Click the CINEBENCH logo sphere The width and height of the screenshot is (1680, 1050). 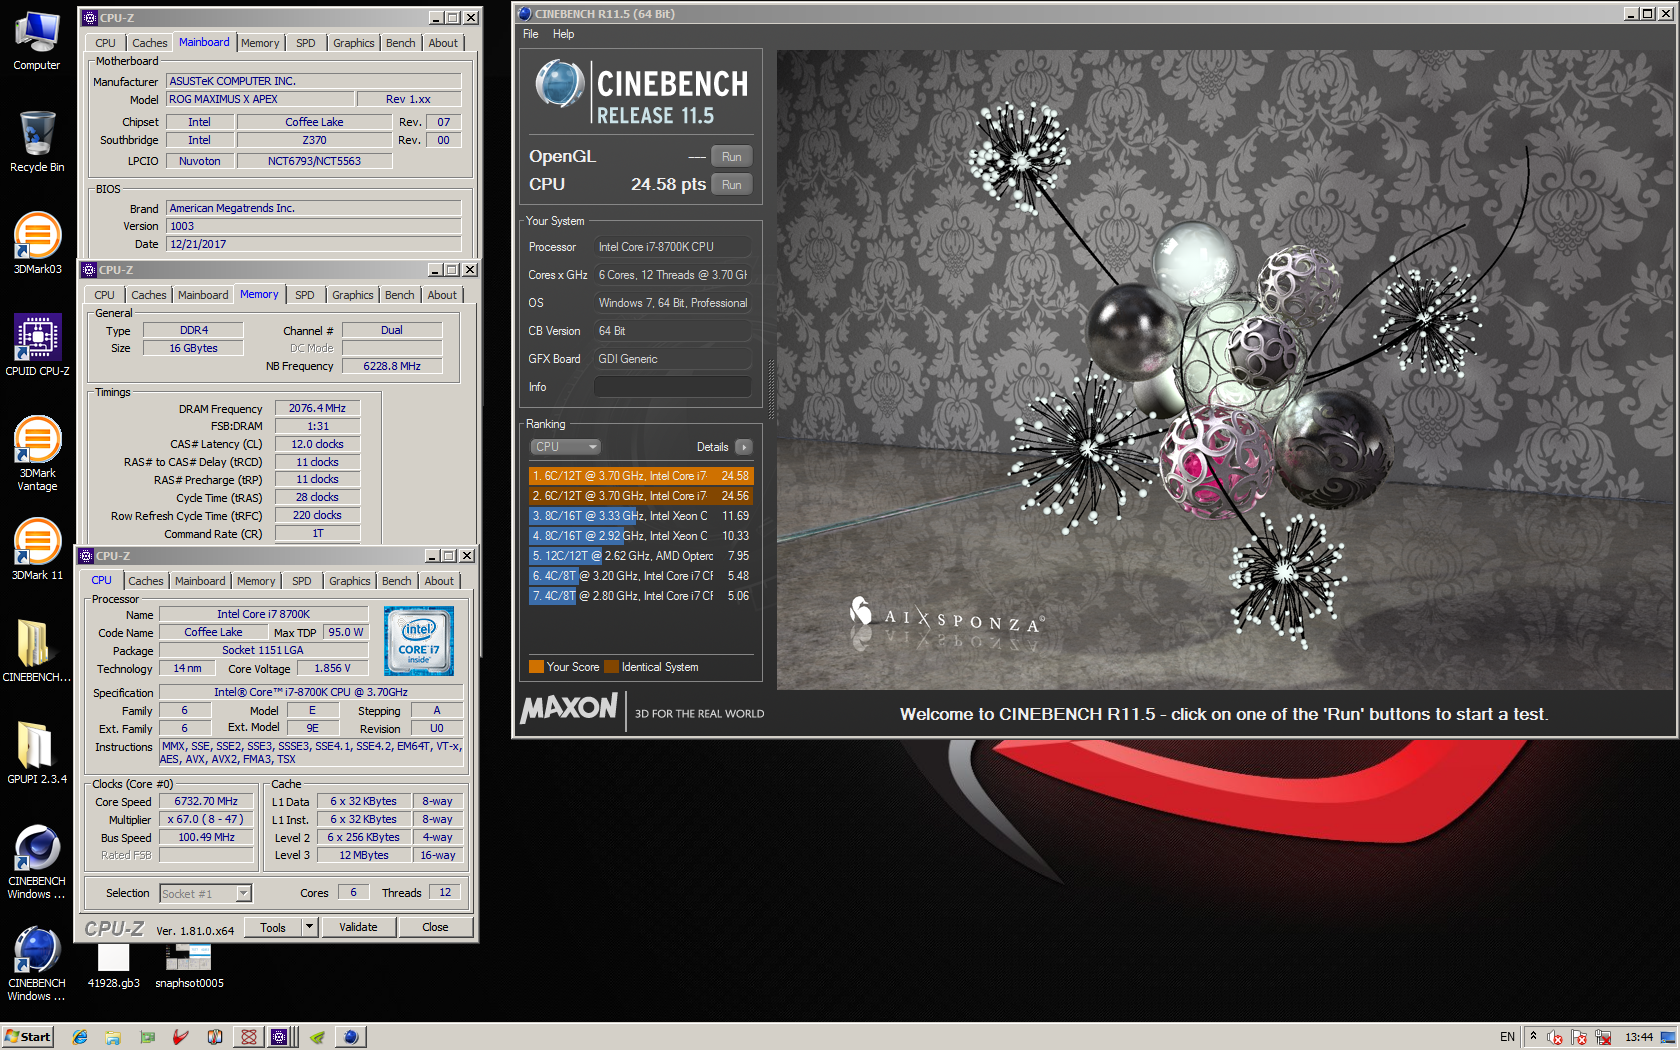click(559, 84)
